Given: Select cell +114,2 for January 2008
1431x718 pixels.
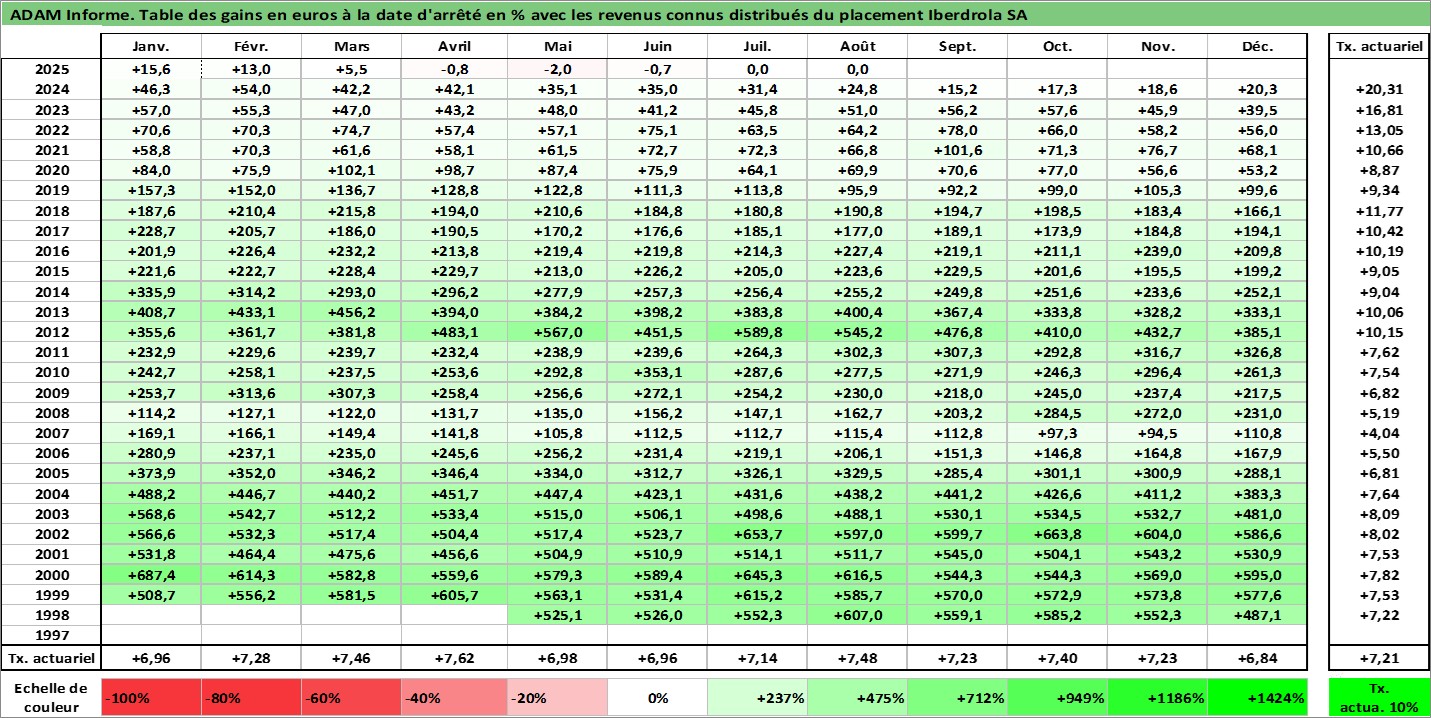Looking at the screenshot, I should coord(152,413).
